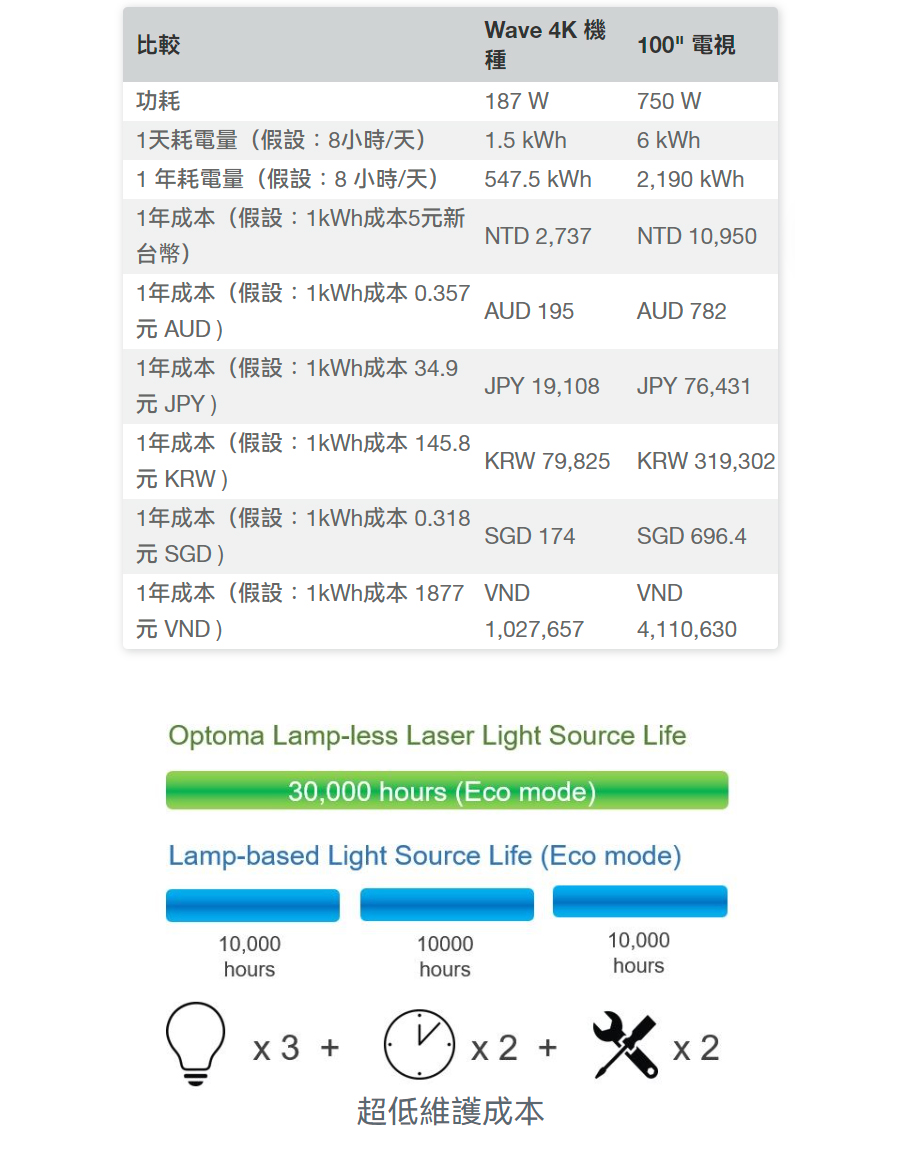This screenshot has width=900, height=1150.
Task: Click the '1 年耗電量' row label
Action: [x=288, y=178]
